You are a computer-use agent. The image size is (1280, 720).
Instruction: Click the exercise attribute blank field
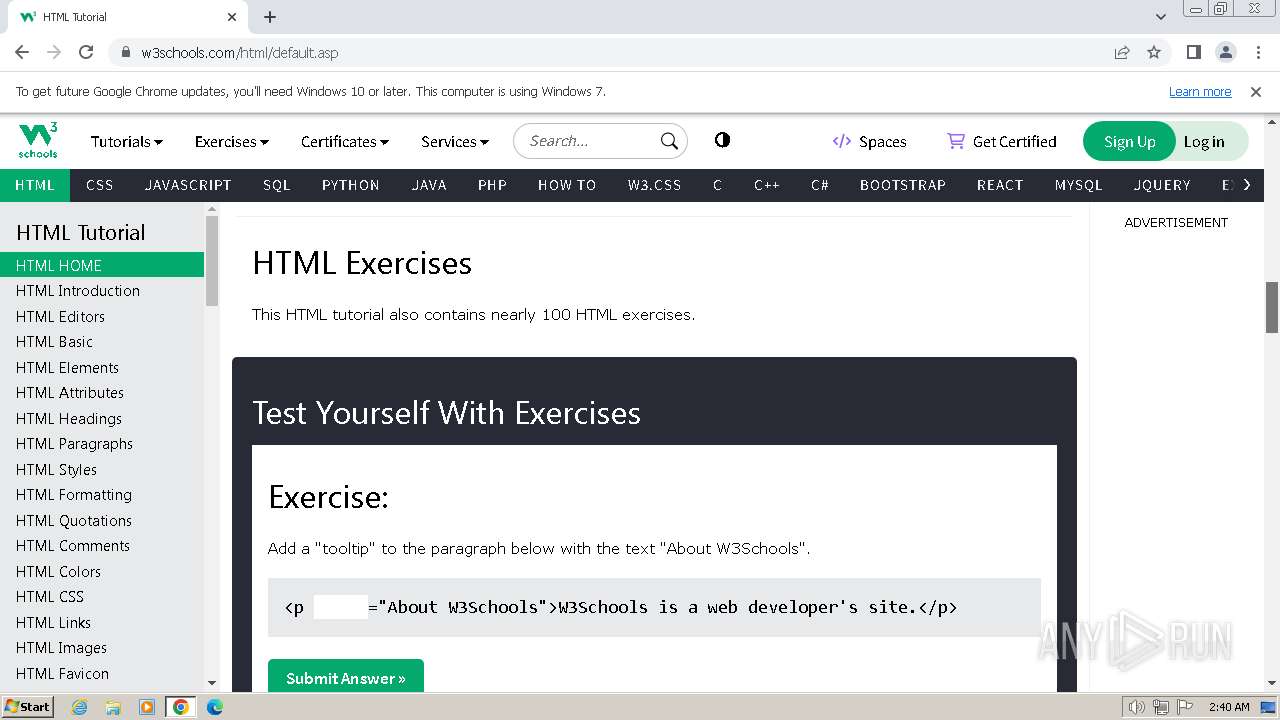(x=341, y=606)
